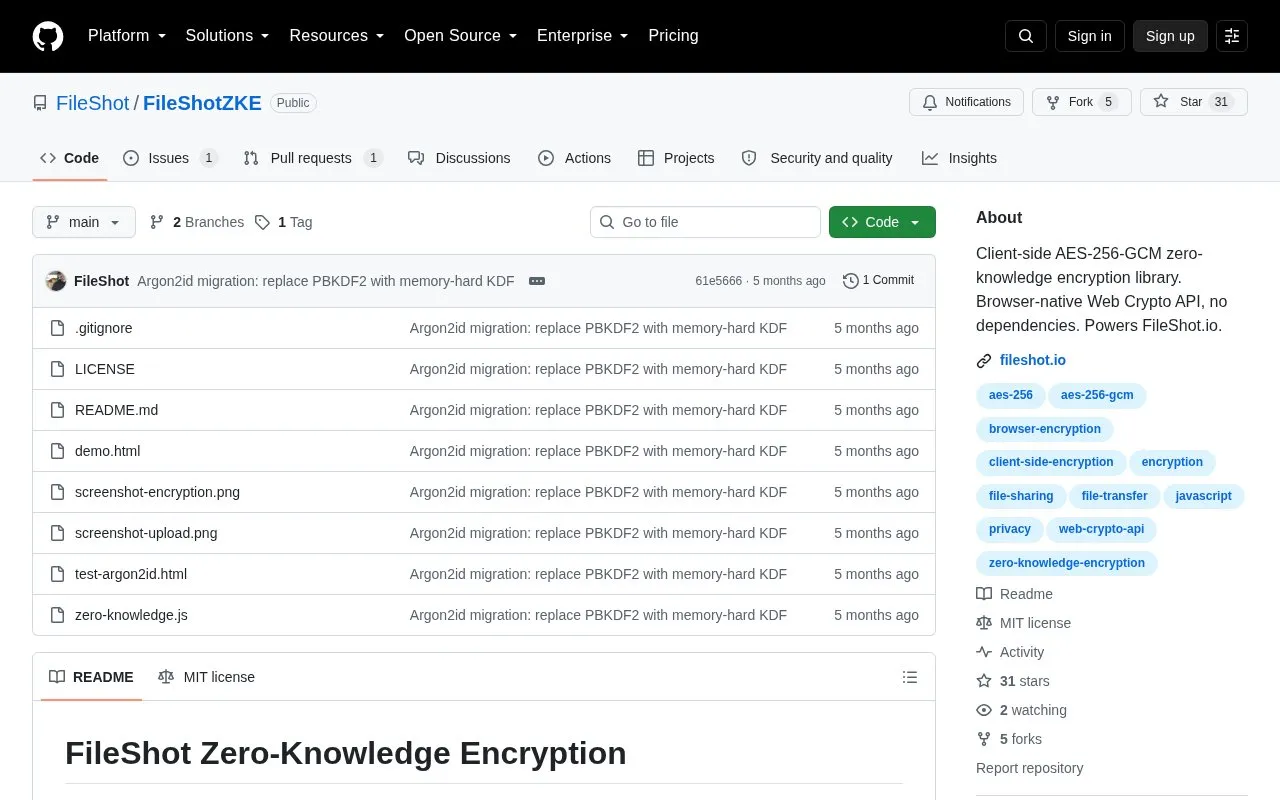Open the client-side-encryption topic
The width and height of the screenshot is (1280, 800).
(1051, 462)
